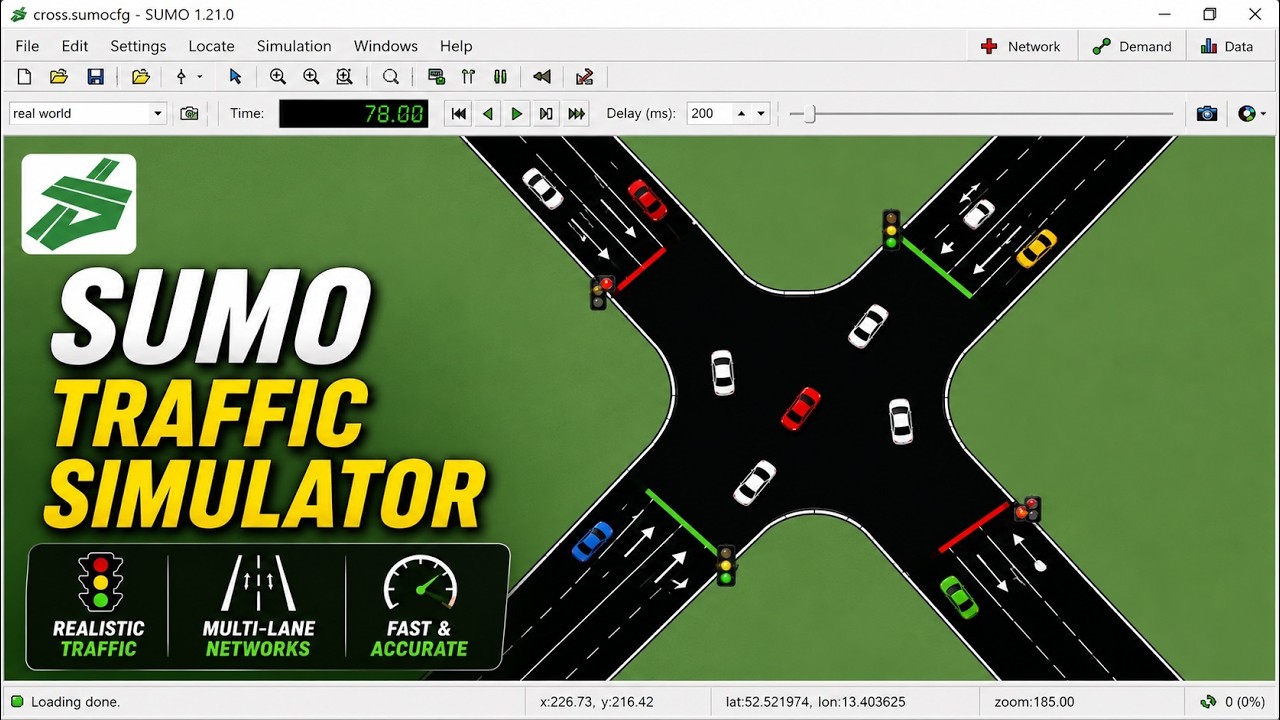Click the northeast traffic light showing green
The width and height of the screenshot is (1280, 720).
[x=891, y=229]
